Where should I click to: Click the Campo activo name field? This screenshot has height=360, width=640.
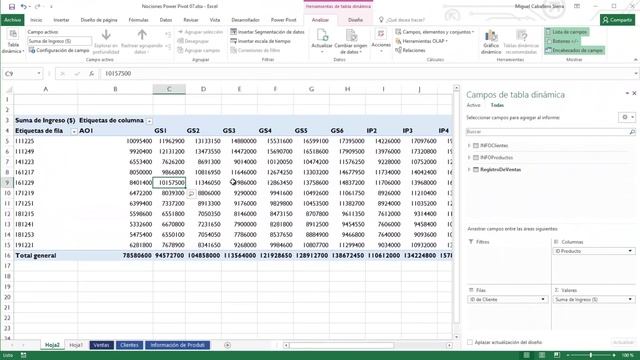point(60,41)
